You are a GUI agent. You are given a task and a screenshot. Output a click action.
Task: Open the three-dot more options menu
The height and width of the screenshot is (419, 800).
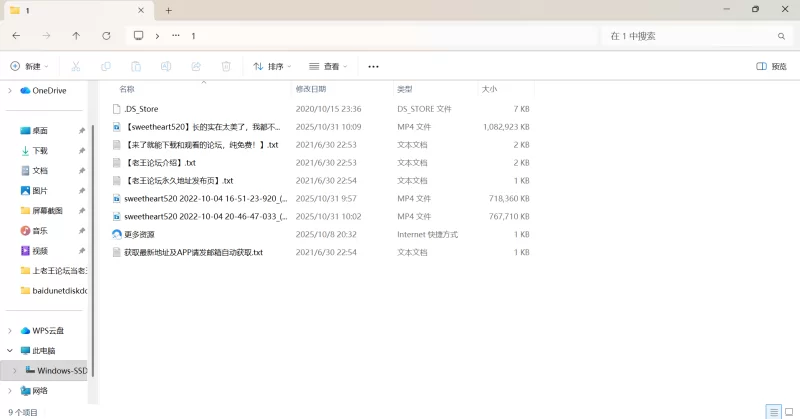(x=373, y=66)
